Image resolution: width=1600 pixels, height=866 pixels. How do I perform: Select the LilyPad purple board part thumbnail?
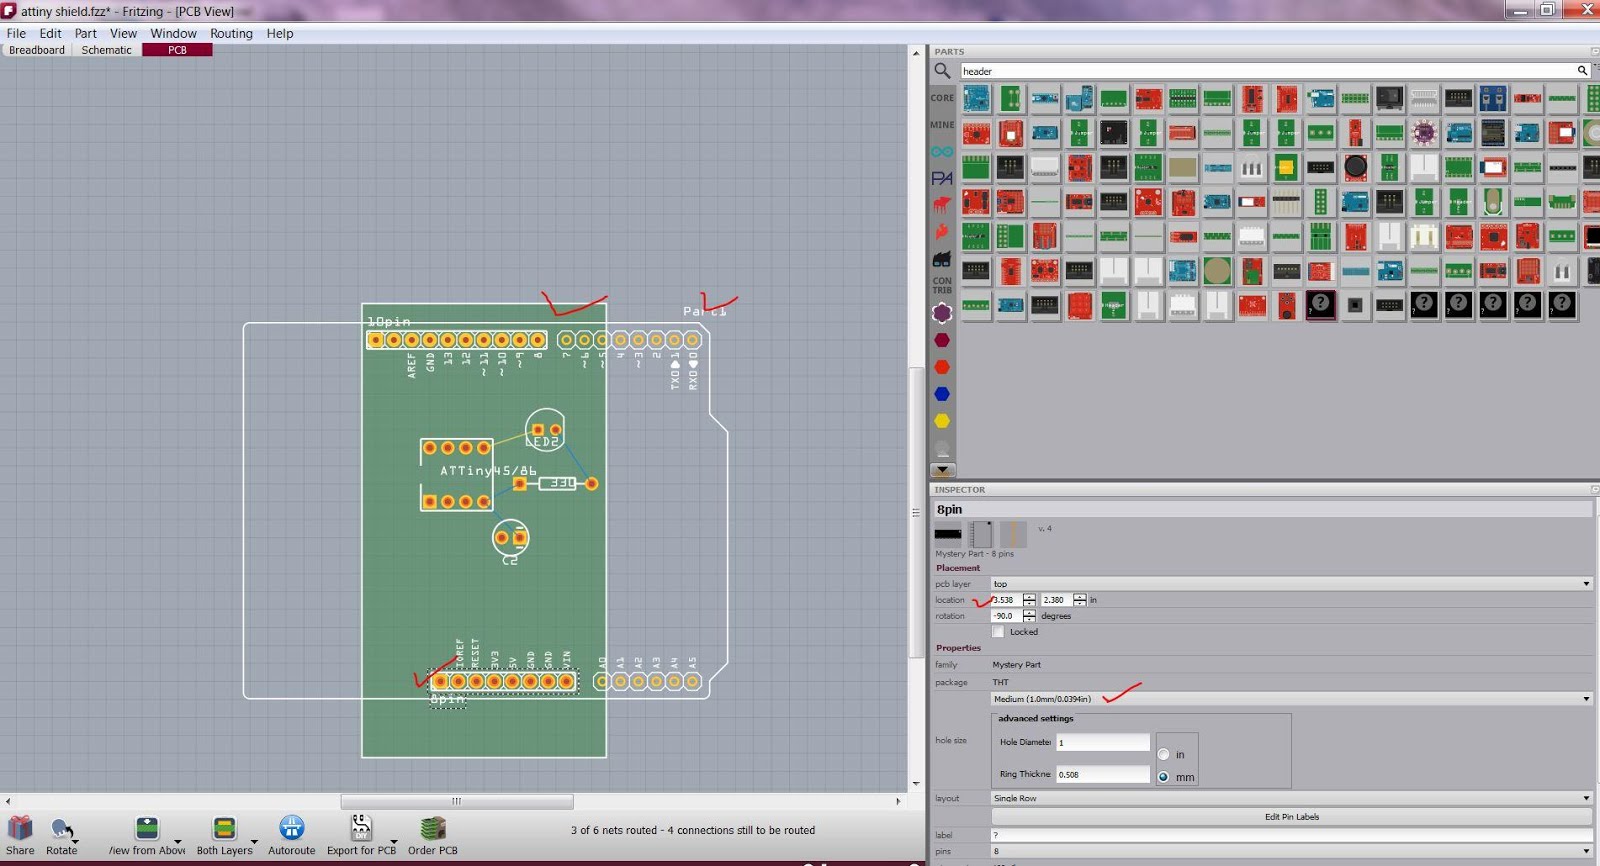1424,133
